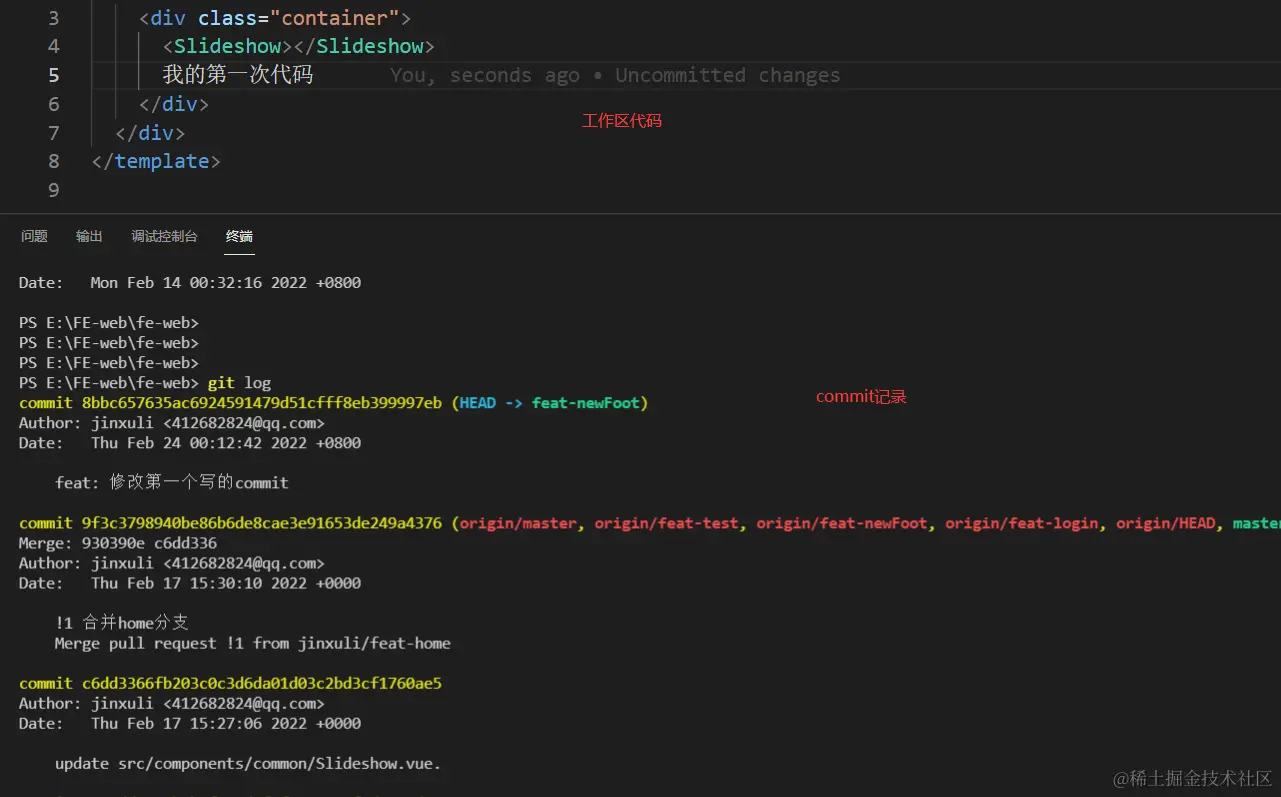Select the 调试控制台 tab
This screenshot has height=797, width=1281.
[x=164, y=236]
